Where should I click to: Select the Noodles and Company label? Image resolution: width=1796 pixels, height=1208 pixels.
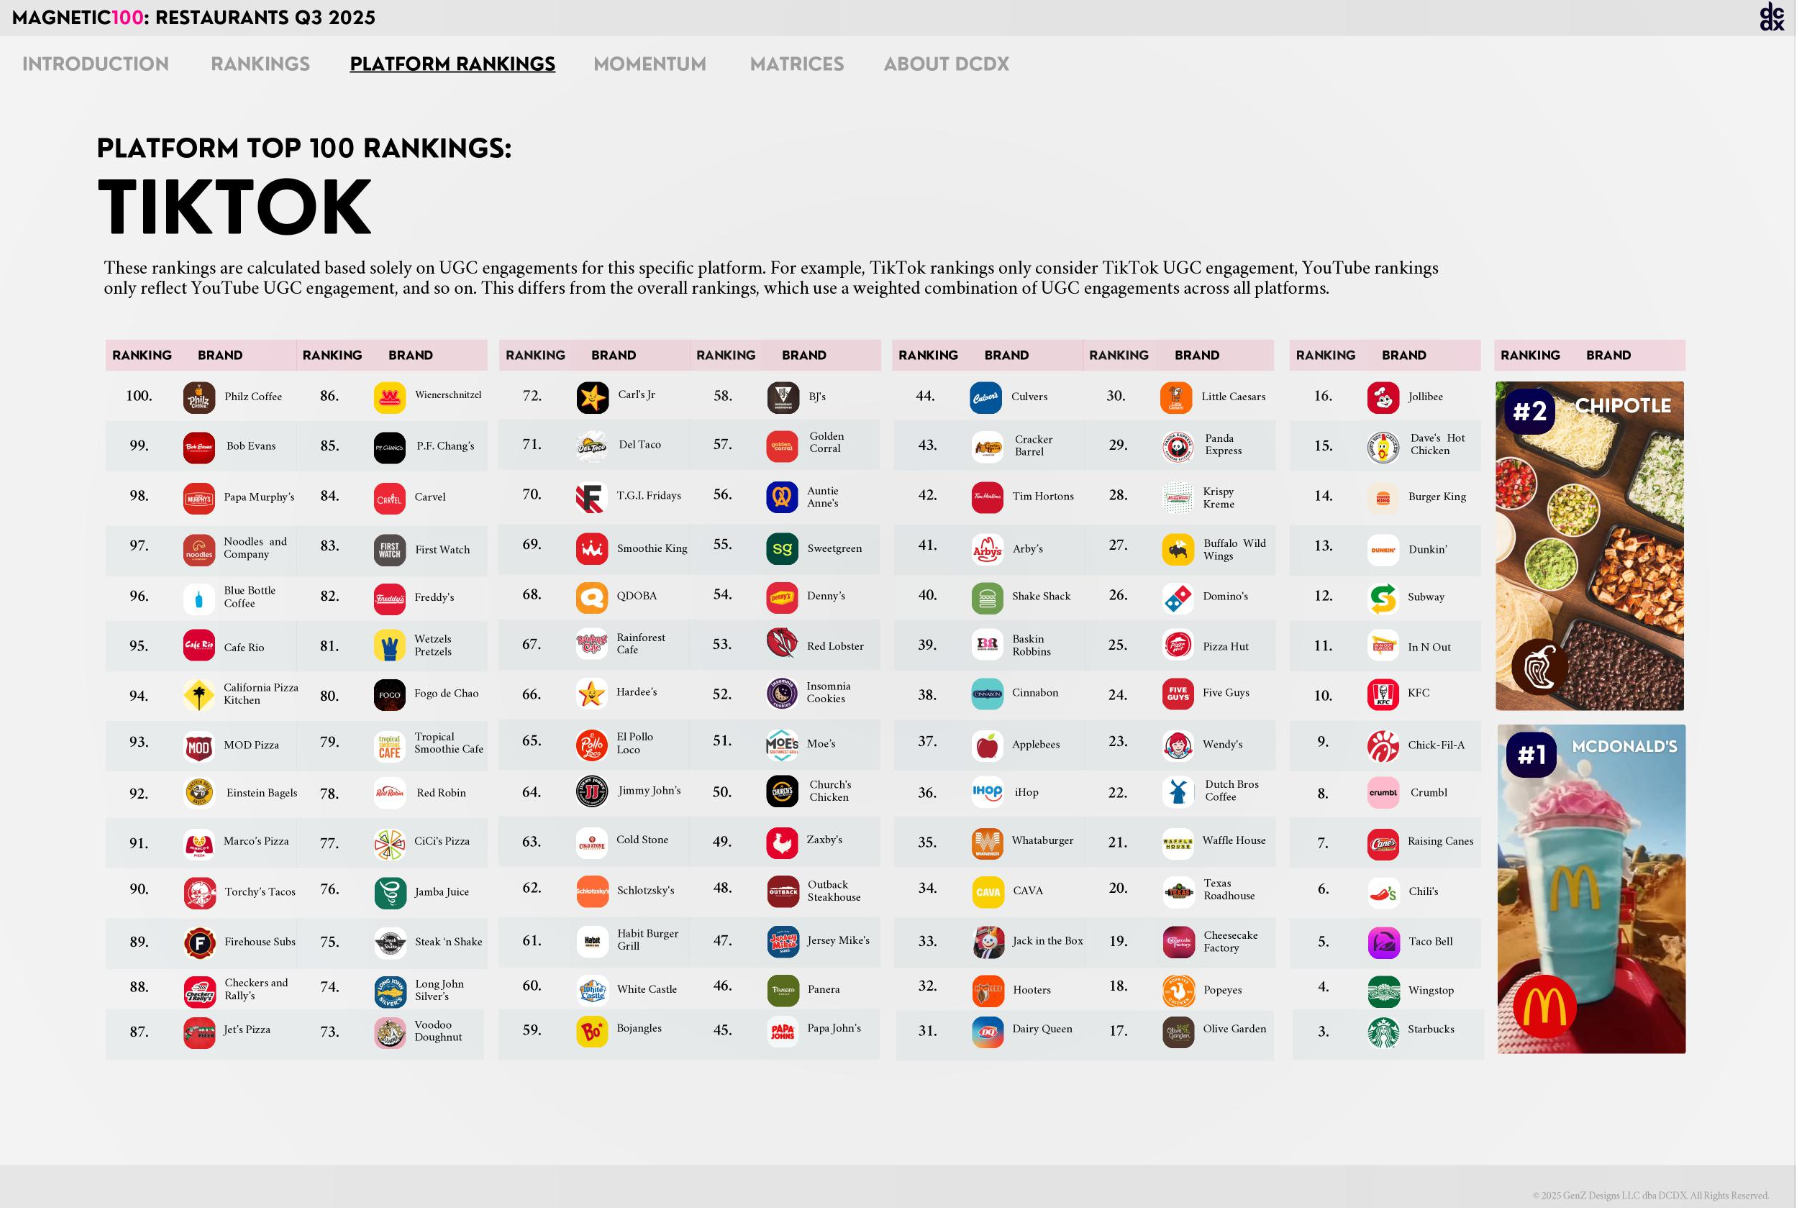click(255, 548)
